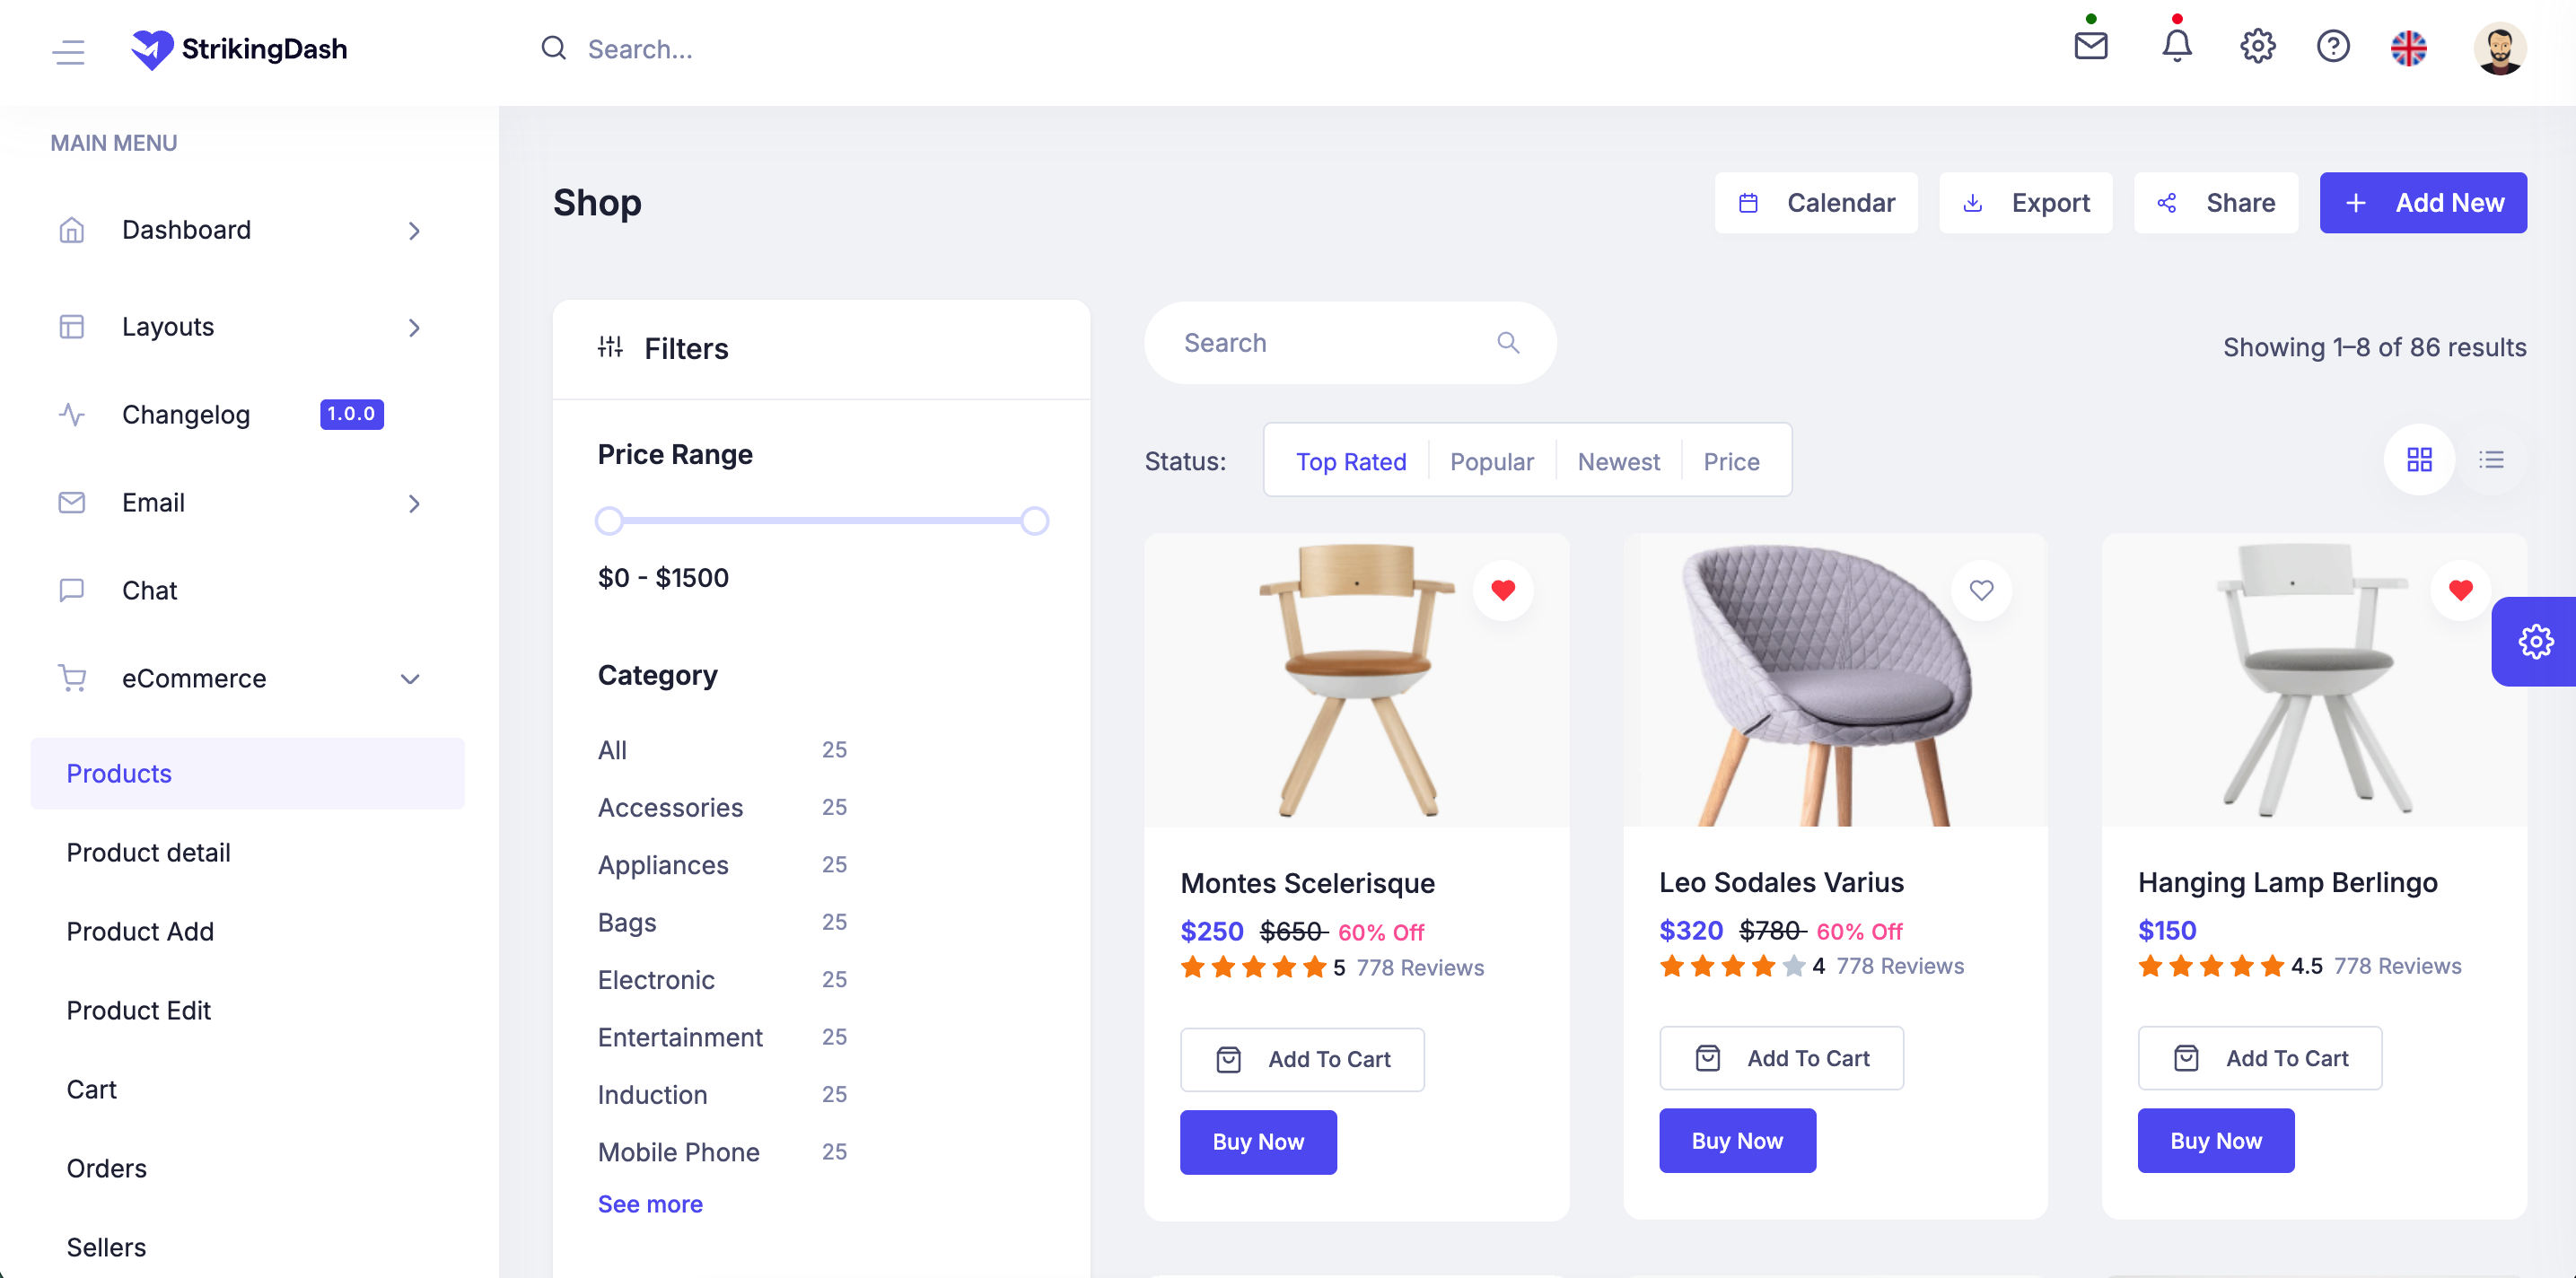Screen dimensions: 2576x1278
Task: Expand the Email sidebar menu
Action: tap(414, 503)
